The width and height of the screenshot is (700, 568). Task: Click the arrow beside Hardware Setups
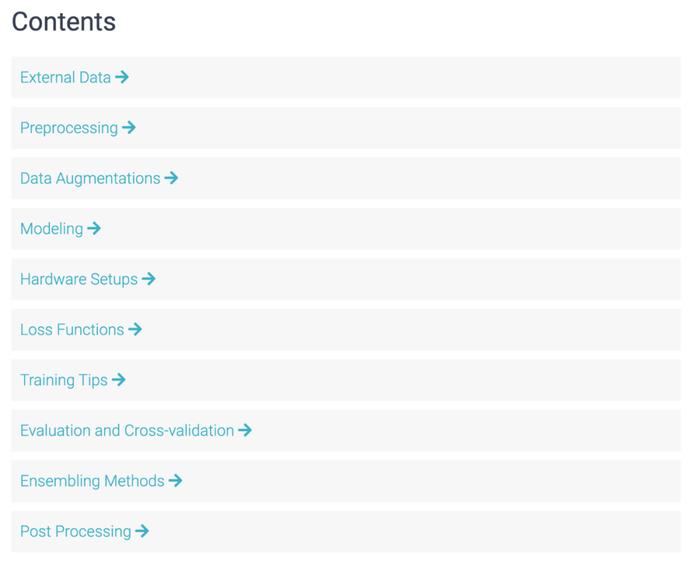click(x=149, y=279)
